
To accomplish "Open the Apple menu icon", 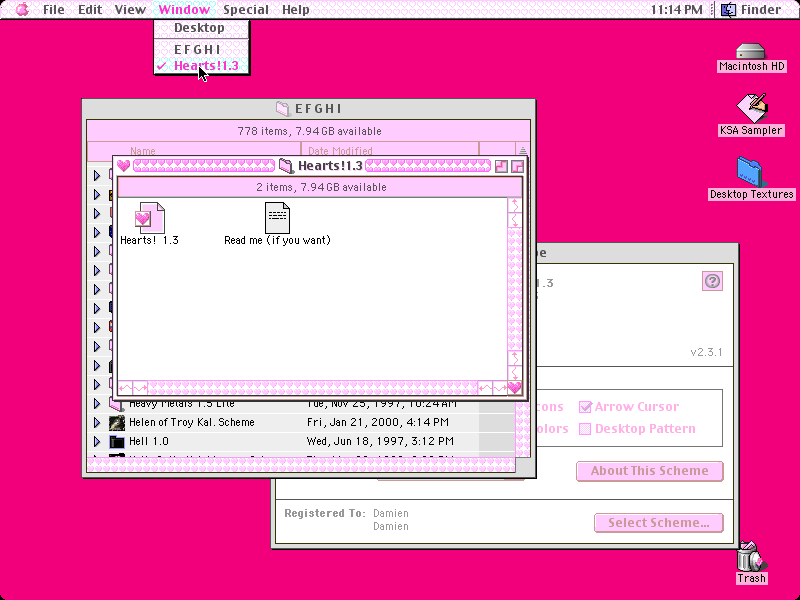I will point(22,9).
